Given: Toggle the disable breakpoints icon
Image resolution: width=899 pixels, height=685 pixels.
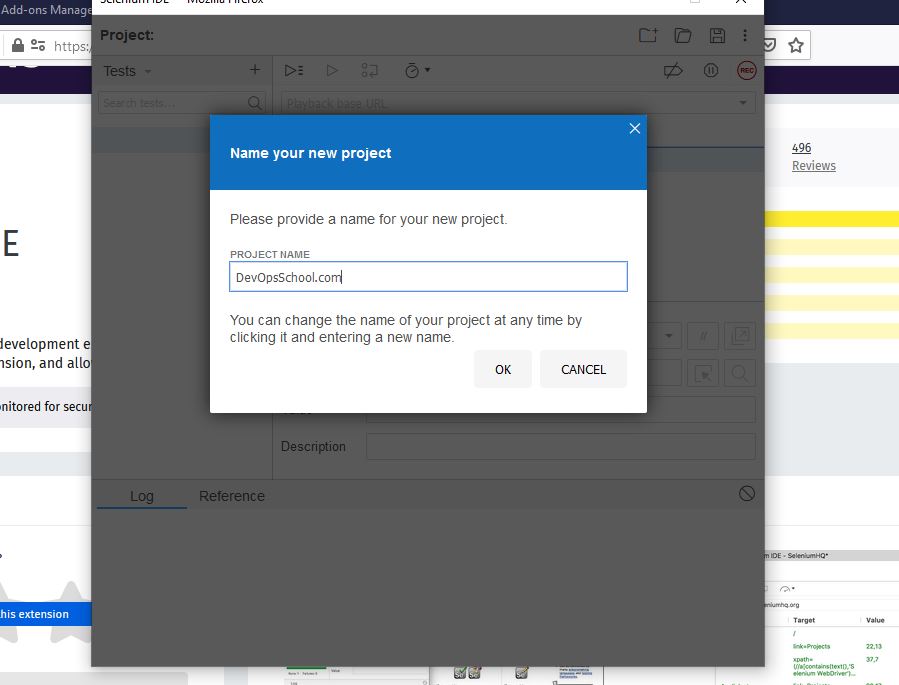Looking at the screenshot, I should click(x=674, y=71).
